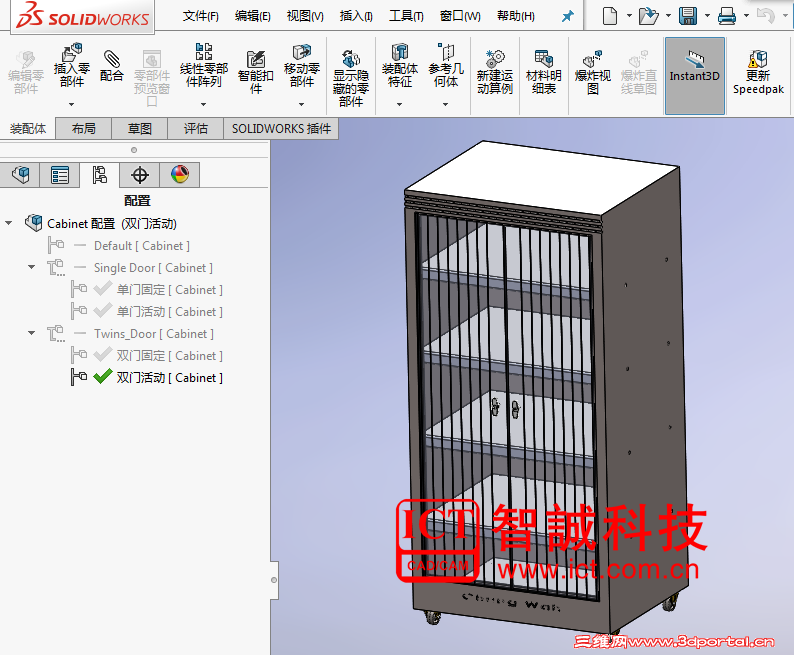Switch to the 评估 tab
The height and width of the screenshot is (655, 794).
click(195, 129)
